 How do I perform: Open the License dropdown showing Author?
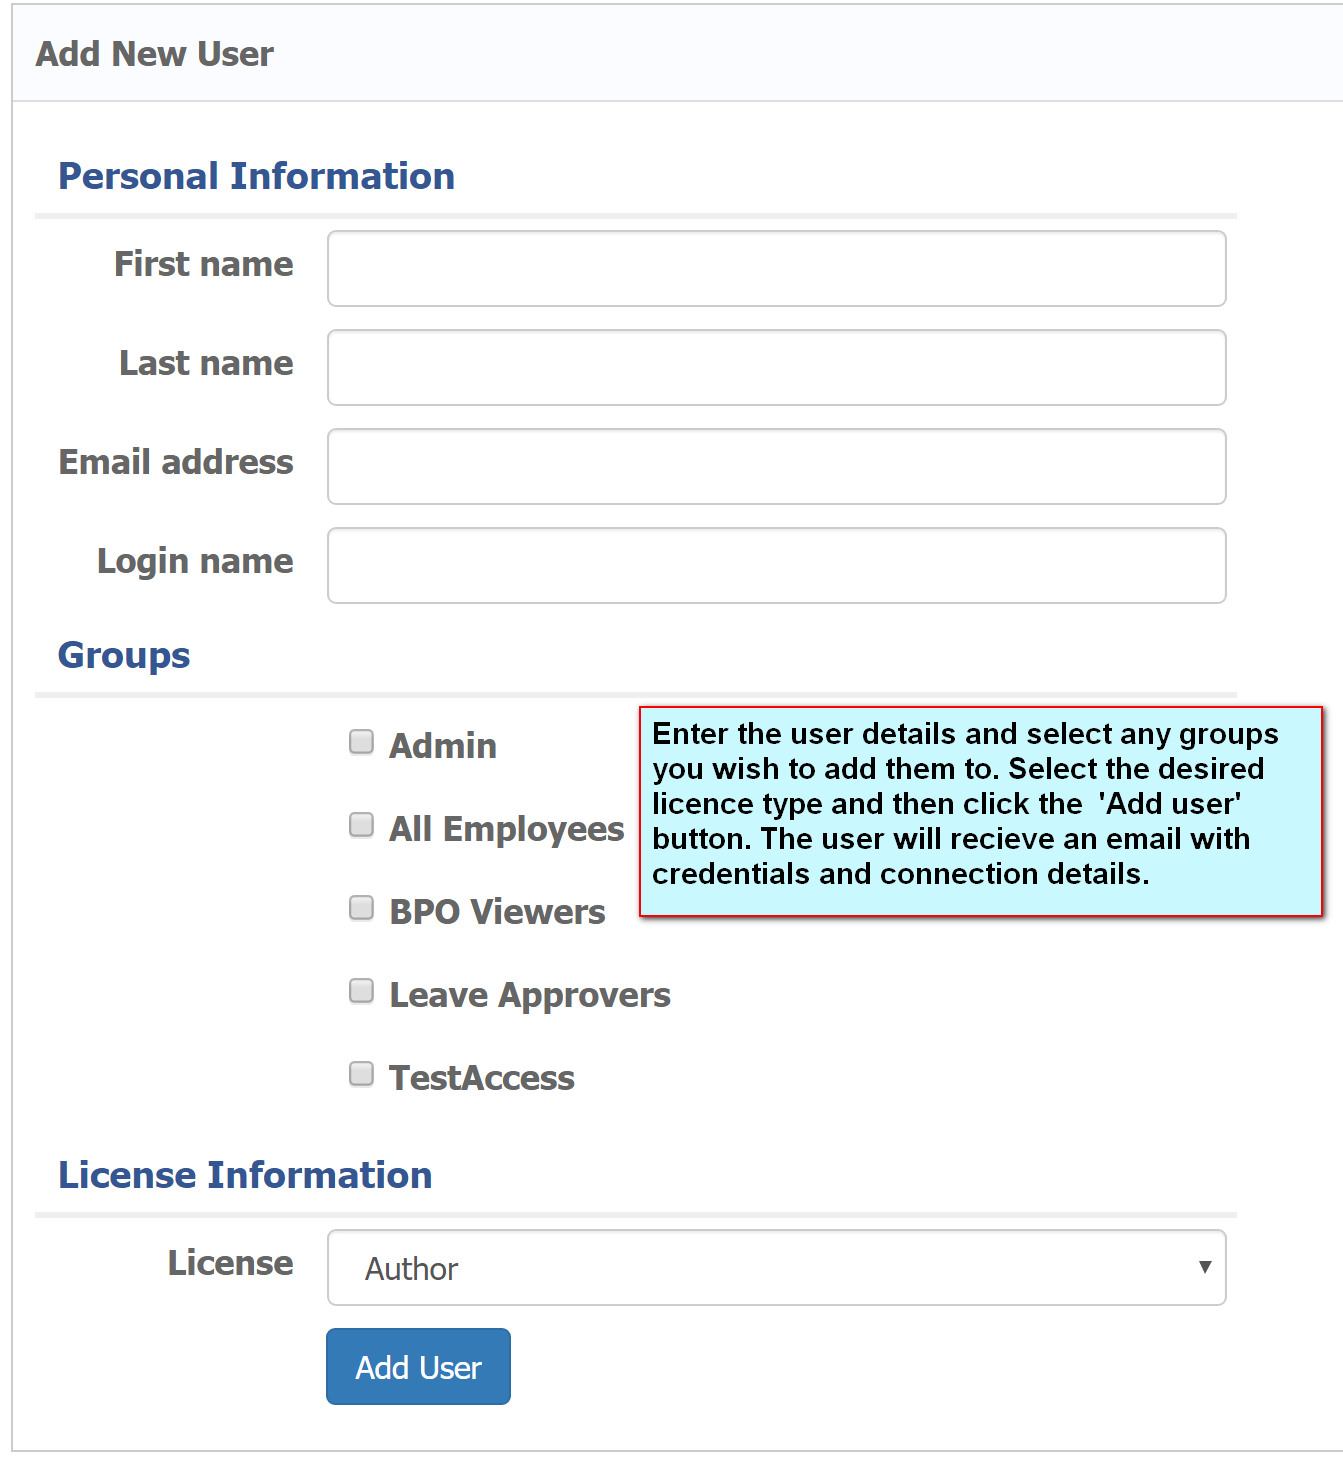(x=776, y=1267)
